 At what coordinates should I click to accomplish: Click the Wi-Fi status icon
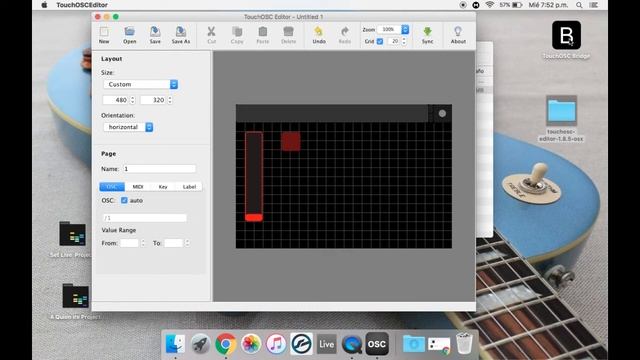click(489, 5)
